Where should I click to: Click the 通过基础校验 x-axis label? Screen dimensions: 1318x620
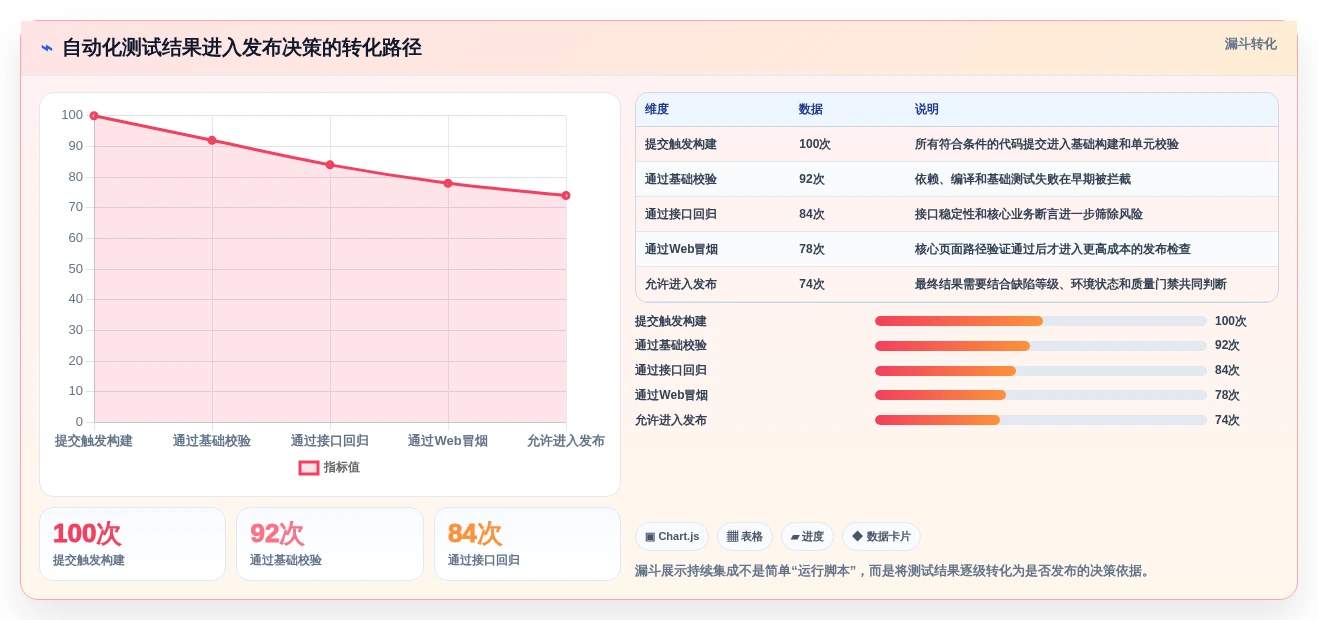pos(212,441)
